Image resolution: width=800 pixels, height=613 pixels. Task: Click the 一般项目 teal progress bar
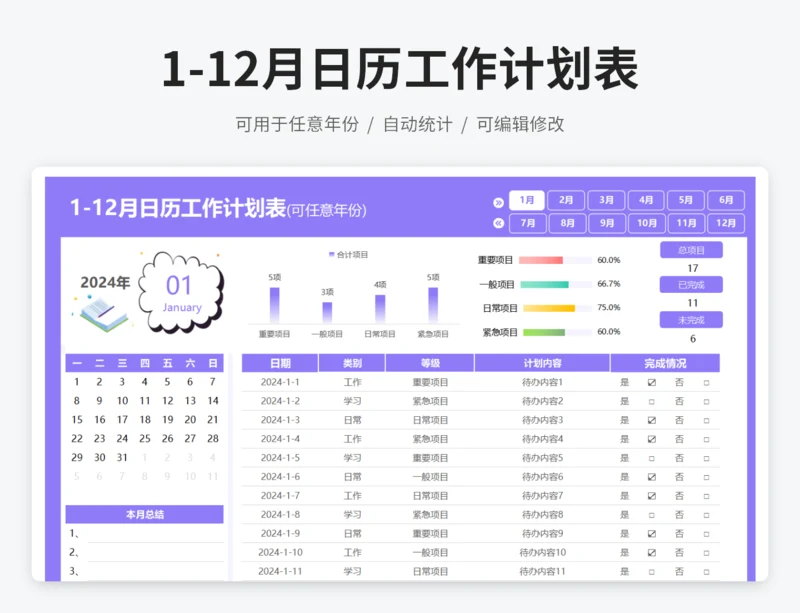[544, 284]
